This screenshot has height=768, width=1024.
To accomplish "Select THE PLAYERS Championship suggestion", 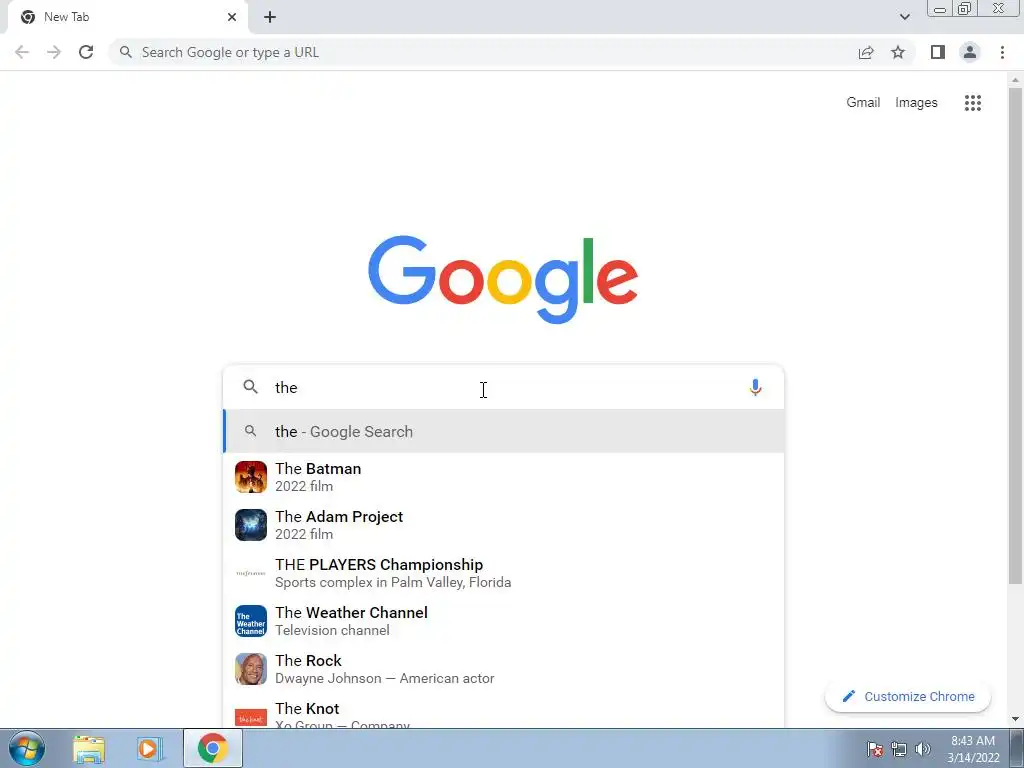I will (503, 573).
